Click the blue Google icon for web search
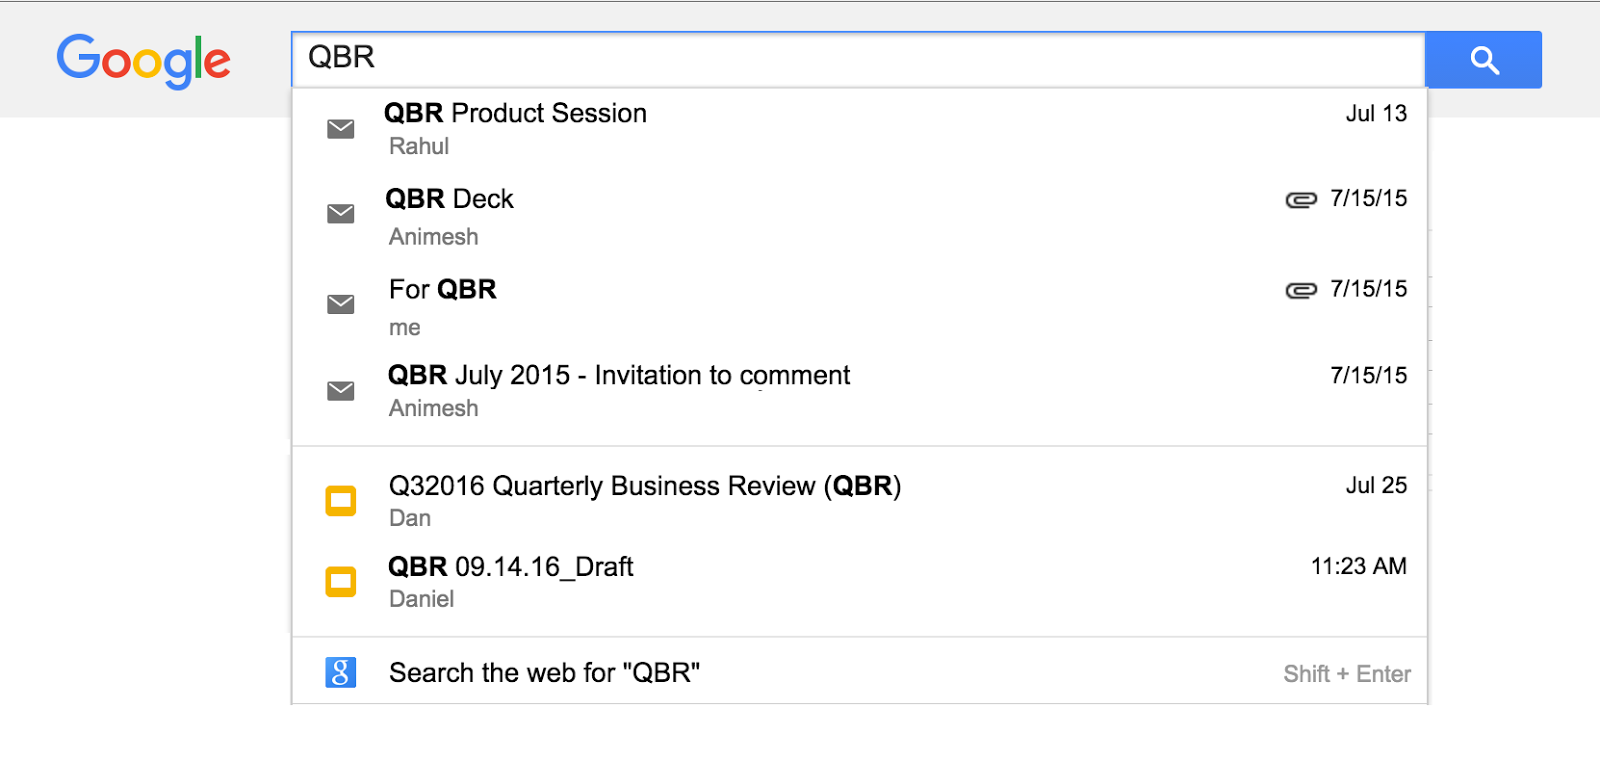Viewport: 1600px width, 761px height. tap(341, 673)
